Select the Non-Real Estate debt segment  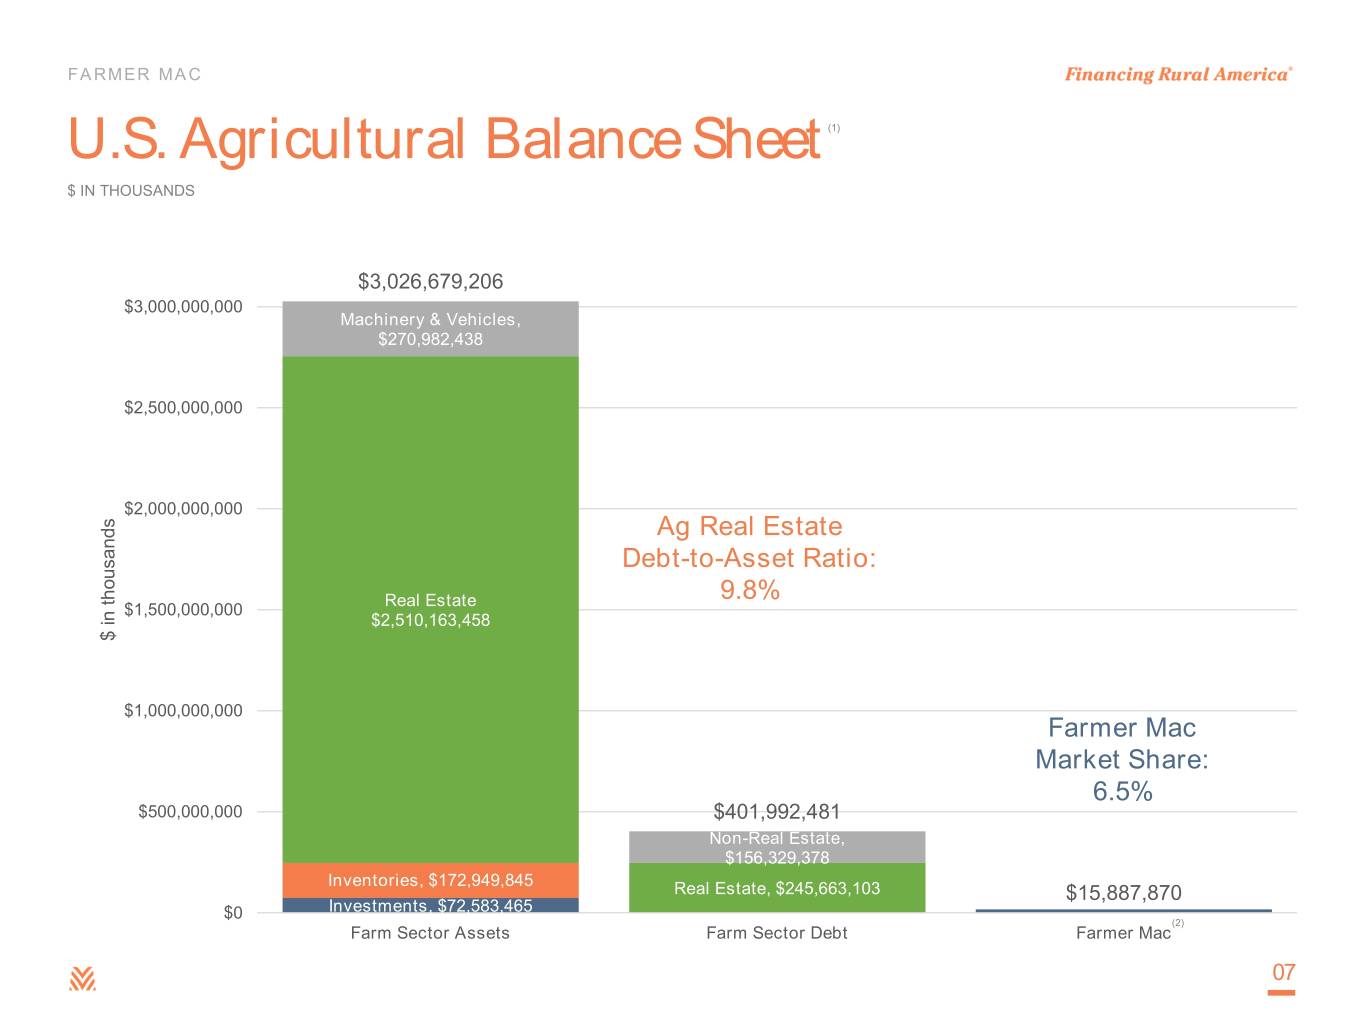click(777, 847)
